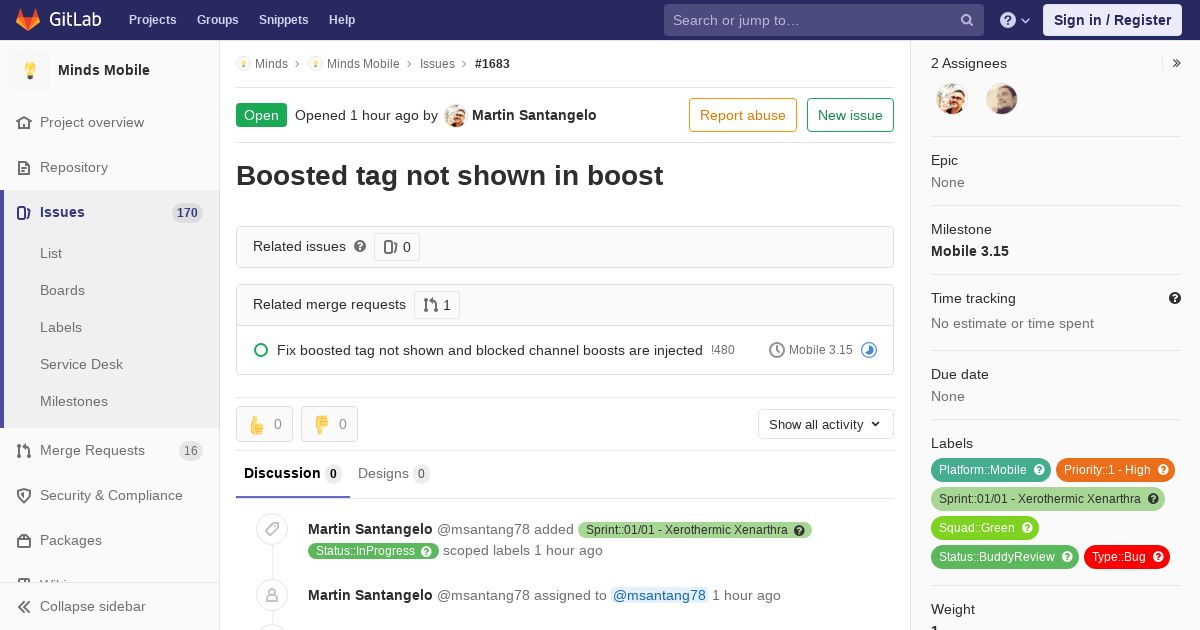The image size is (1200, 630).
Task: Click help icon on Platform::Mobile label
Action: tap(1040, 470)
